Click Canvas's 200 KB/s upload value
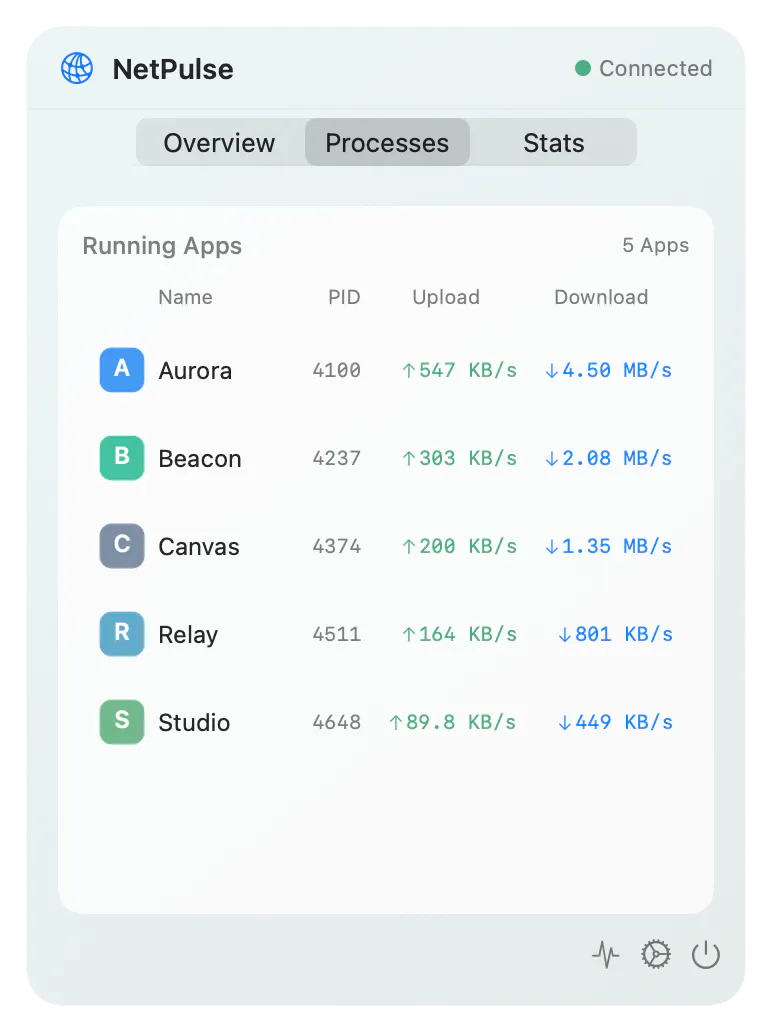 [459, 546]
